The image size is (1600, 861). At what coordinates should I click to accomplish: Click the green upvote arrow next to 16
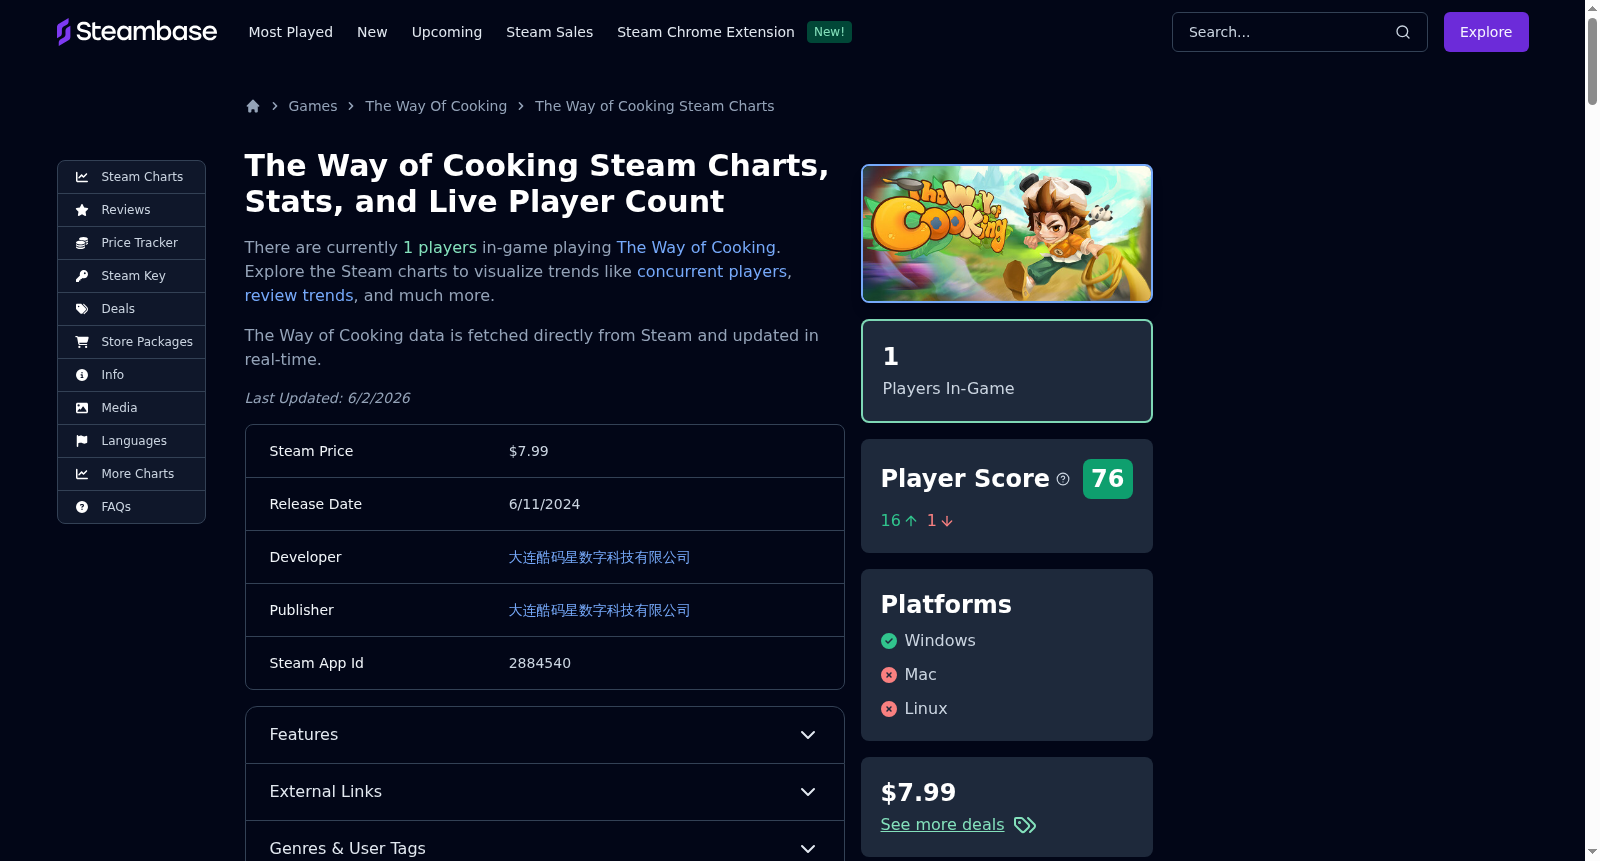tap(911, 521)
